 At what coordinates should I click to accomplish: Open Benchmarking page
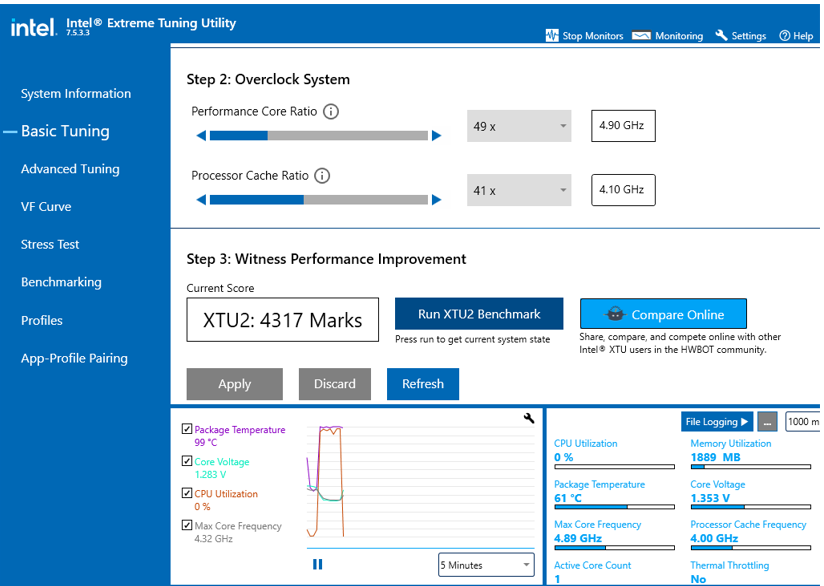pyautogui.click(x=61, y=282)
